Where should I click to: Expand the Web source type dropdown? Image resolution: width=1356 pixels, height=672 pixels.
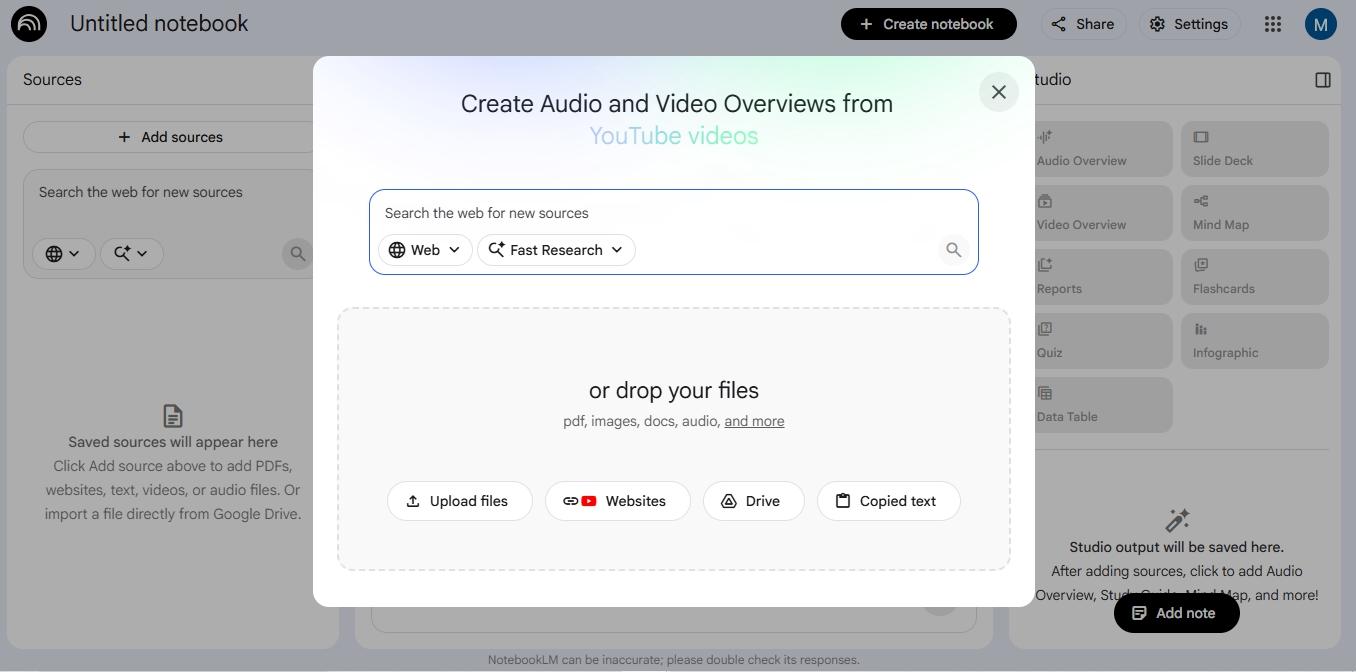click(x=425, y=250)
